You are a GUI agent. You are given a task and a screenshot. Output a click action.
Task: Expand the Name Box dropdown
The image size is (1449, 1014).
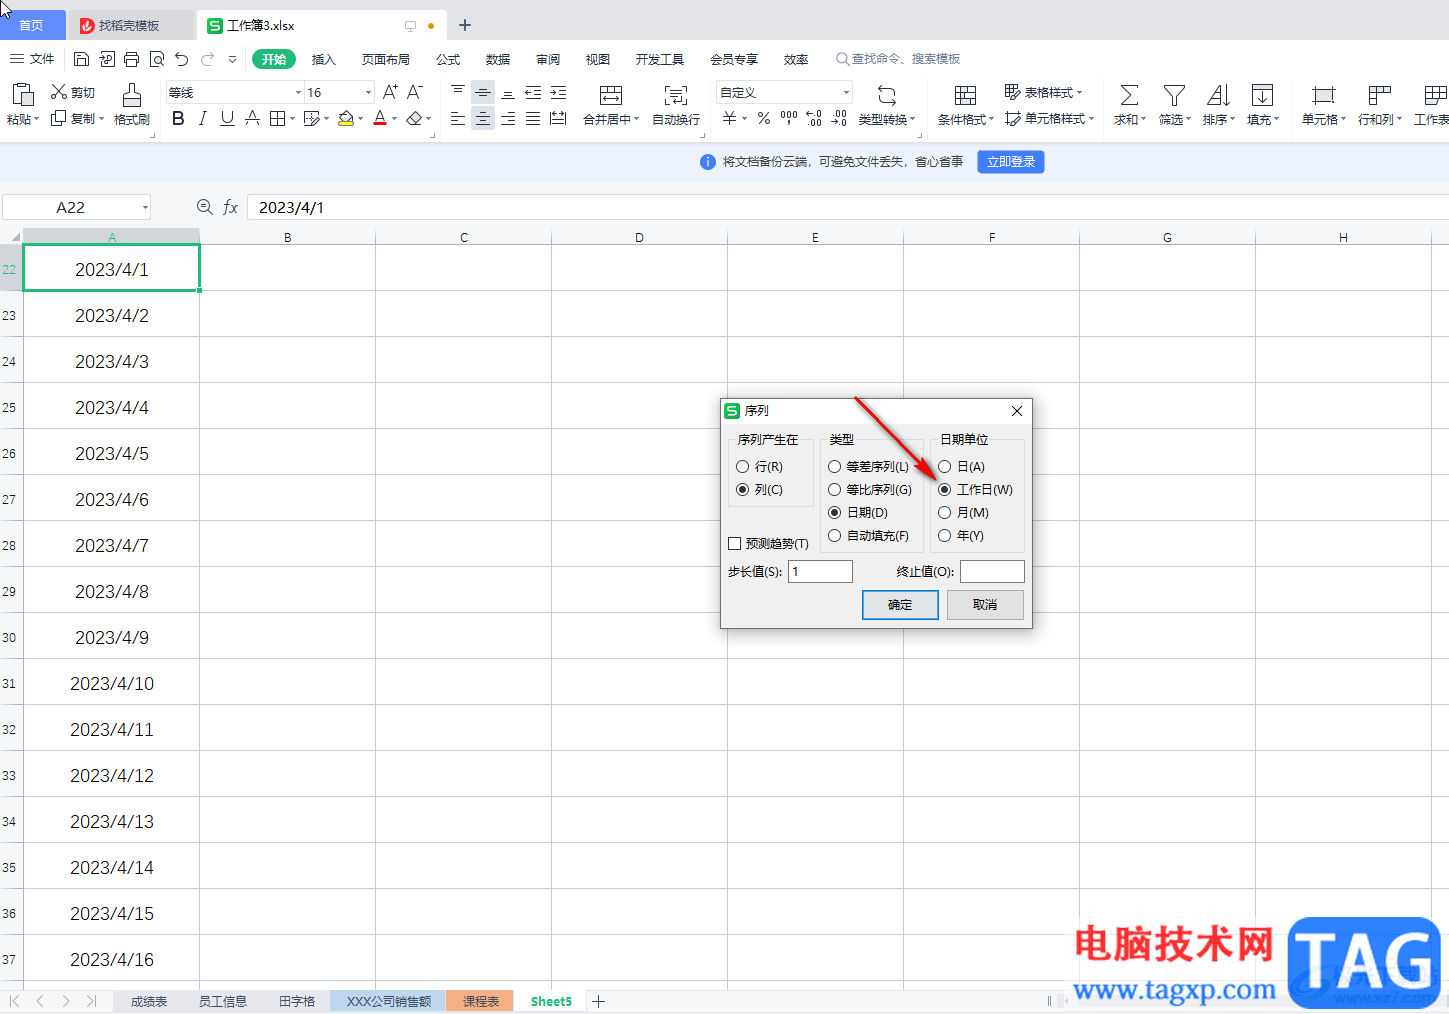point(145,207)
